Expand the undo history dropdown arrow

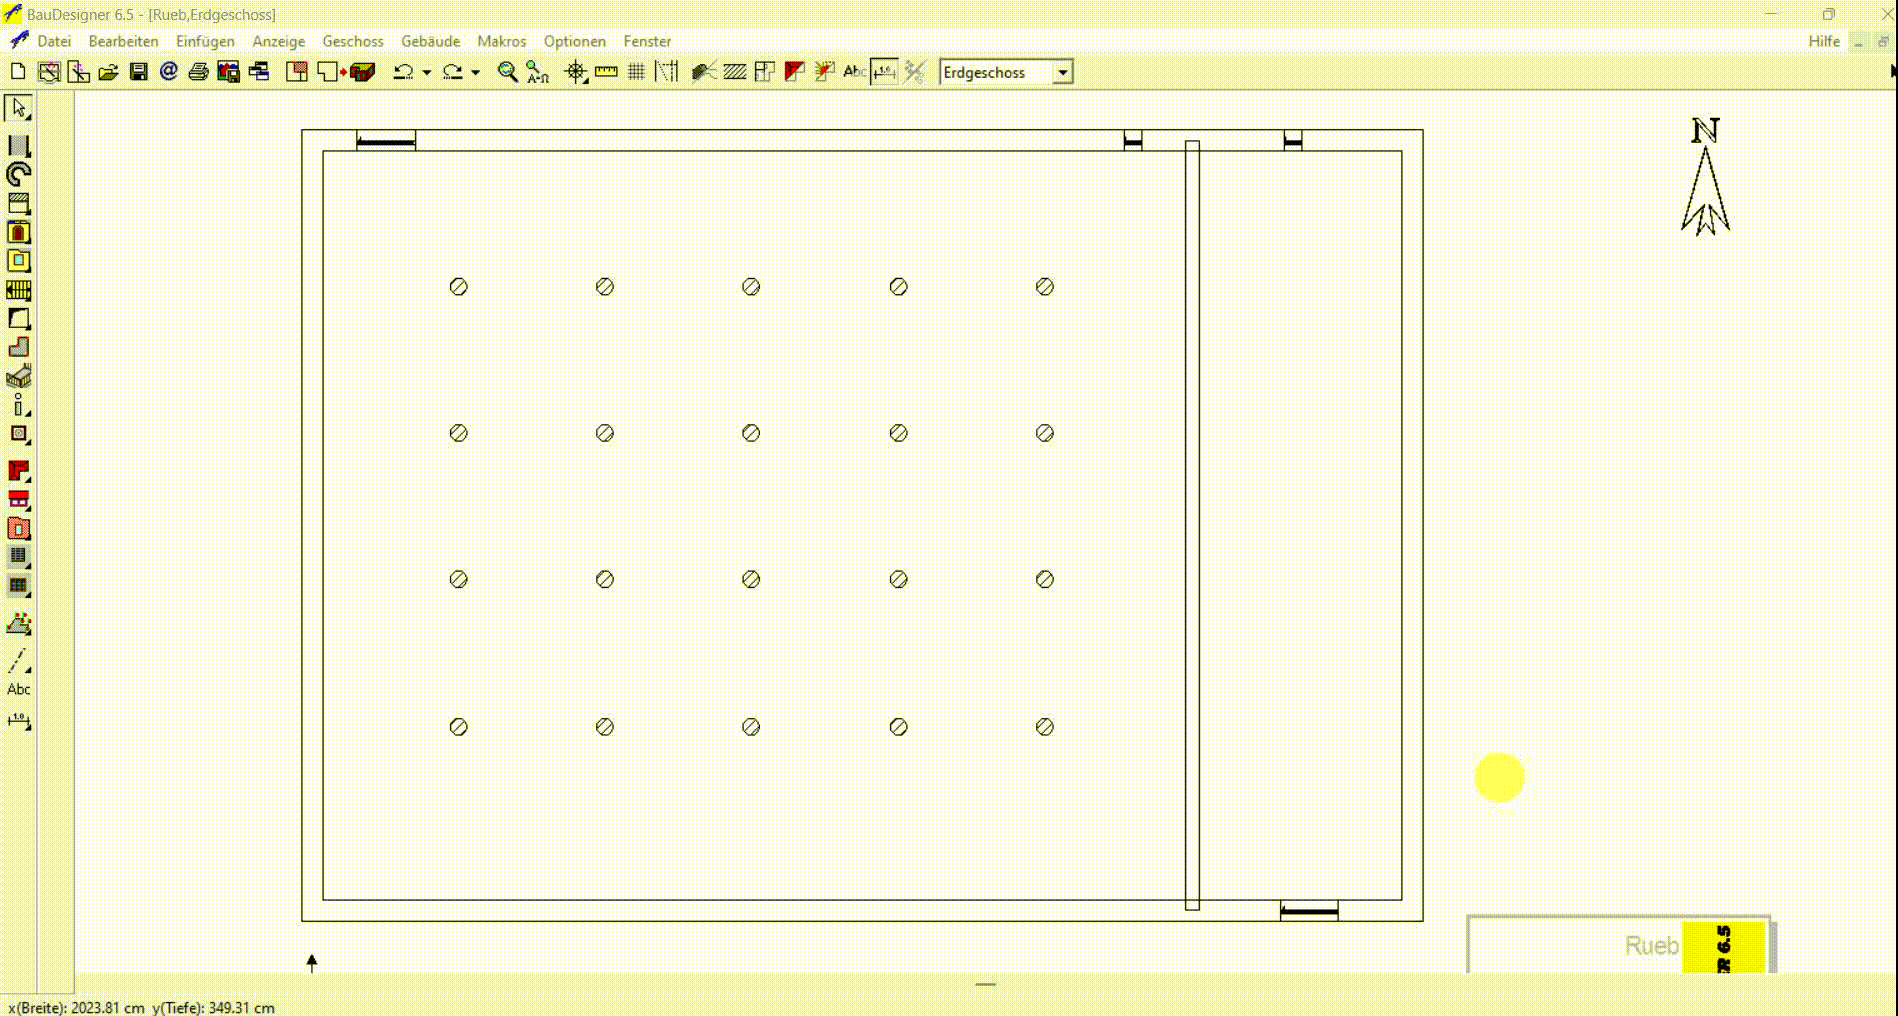pyautogui.click(x=427, y=72)
